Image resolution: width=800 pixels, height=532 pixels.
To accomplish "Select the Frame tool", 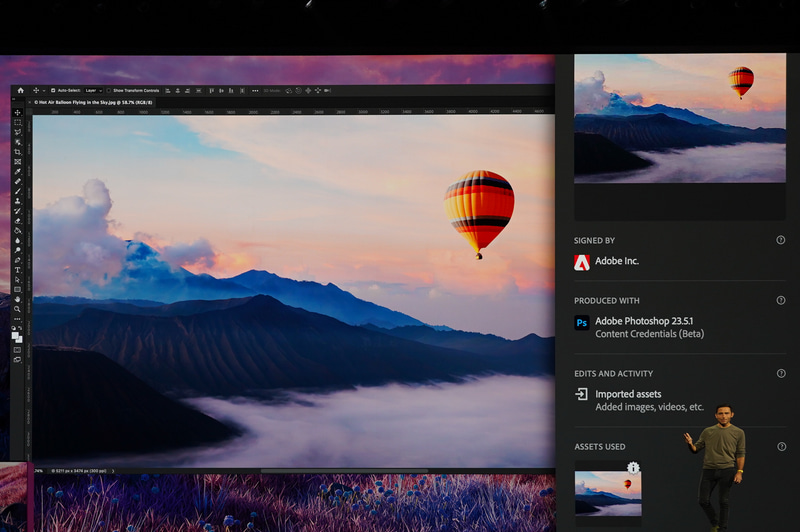I will 17,162.
